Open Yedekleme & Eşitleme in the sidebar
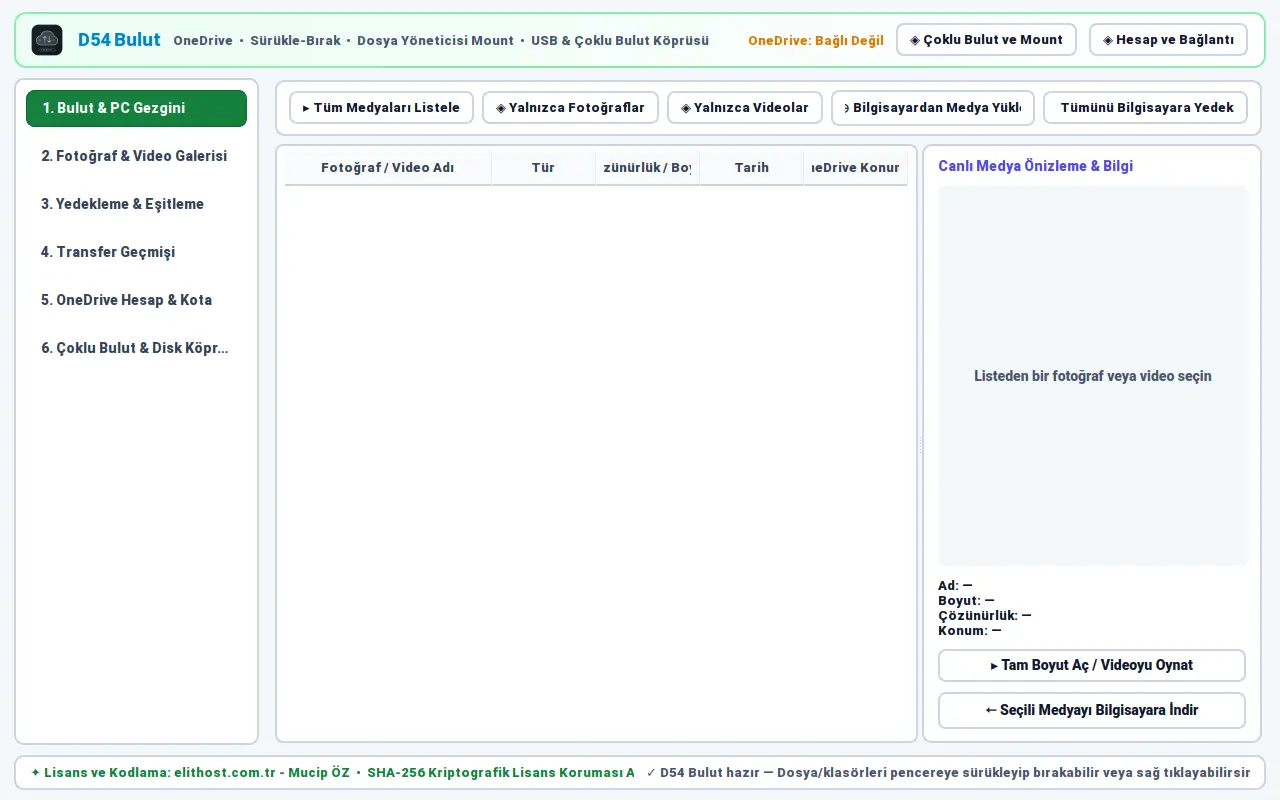The height and width of the screenshot is (800, 1280). tap(136, 204)
